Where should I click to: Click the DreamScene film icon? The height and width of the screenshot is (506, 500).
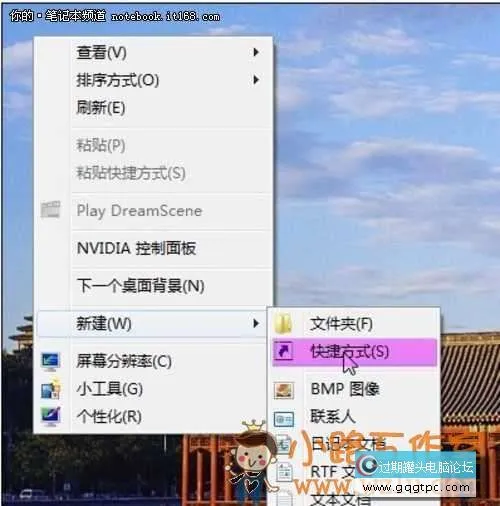tap(51, 210)
